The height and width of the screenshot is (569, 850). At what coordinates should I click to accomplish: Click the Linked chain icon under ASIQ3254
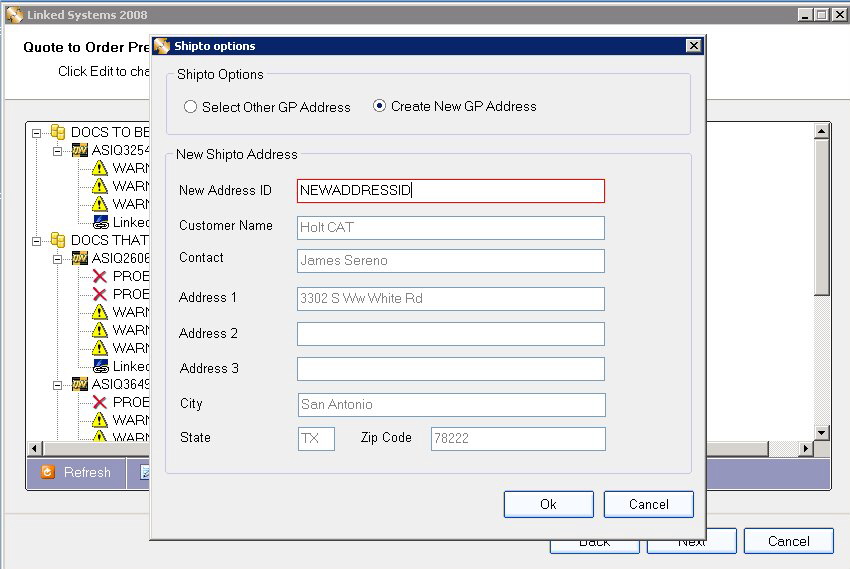point(101,222)
